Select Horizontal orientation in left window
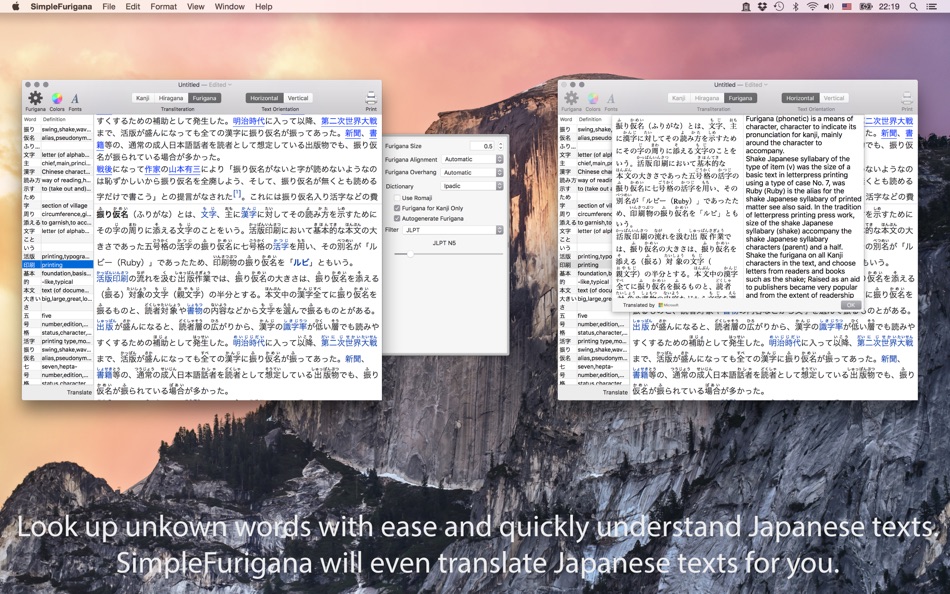 click(264, 98)
